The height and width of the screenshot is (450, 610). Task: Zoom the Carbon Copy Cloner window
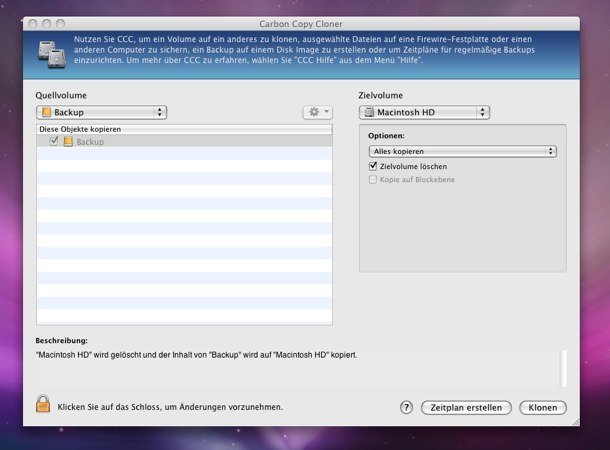(60, 24)
